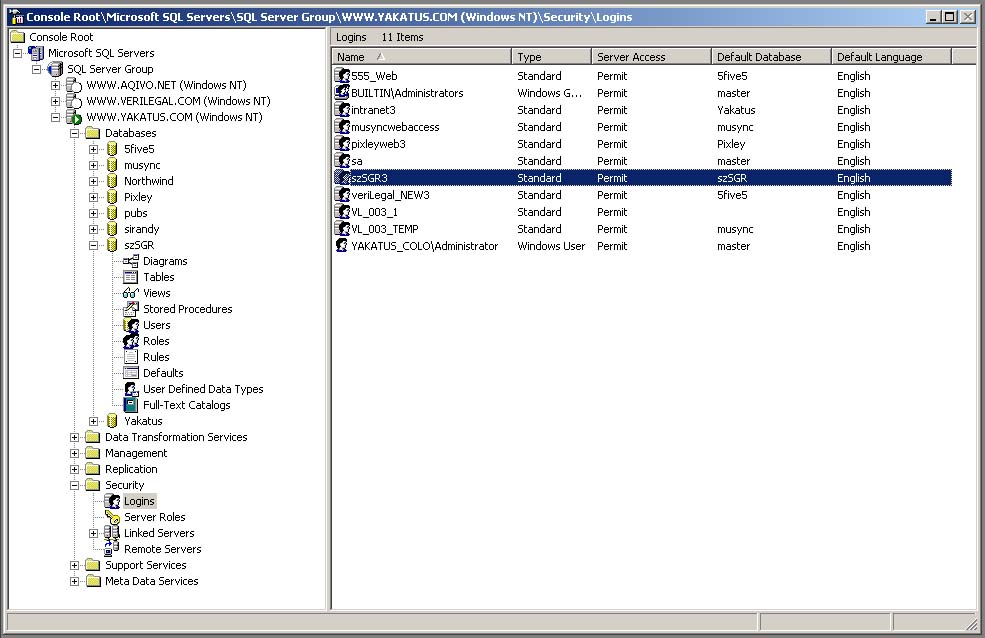Click the Logins icon in Security
The image size is (985, 638).
point(112,501)
